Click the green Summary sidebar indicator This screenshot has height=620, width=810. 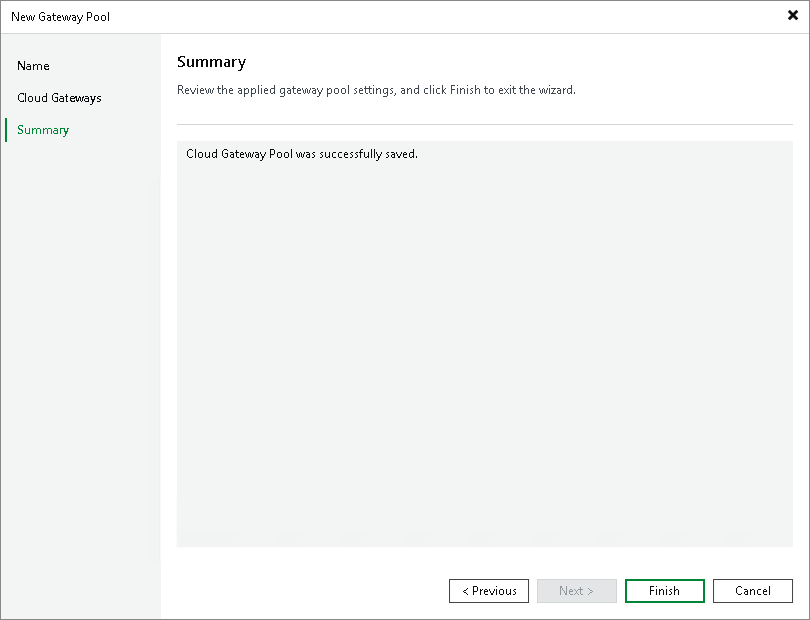tap(8, 129)
